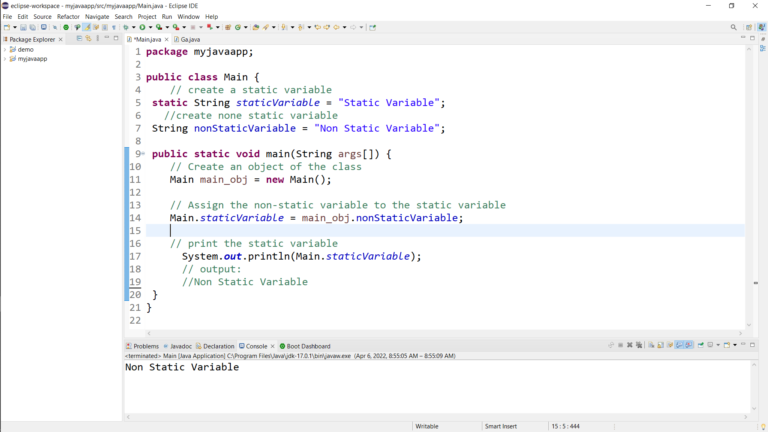Image resolution: width=768 pixels, height=432 pixels.
Task: Click the New file toolbar icon
Action: [6, 27]
